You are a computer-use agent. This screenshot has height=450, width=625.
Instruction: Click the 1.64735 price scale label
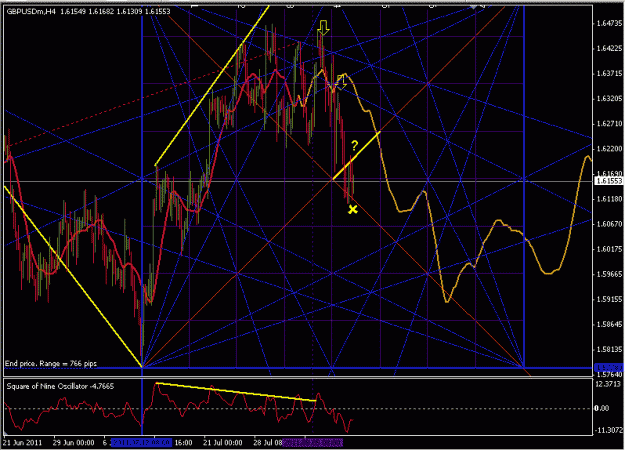pos(609,24)
